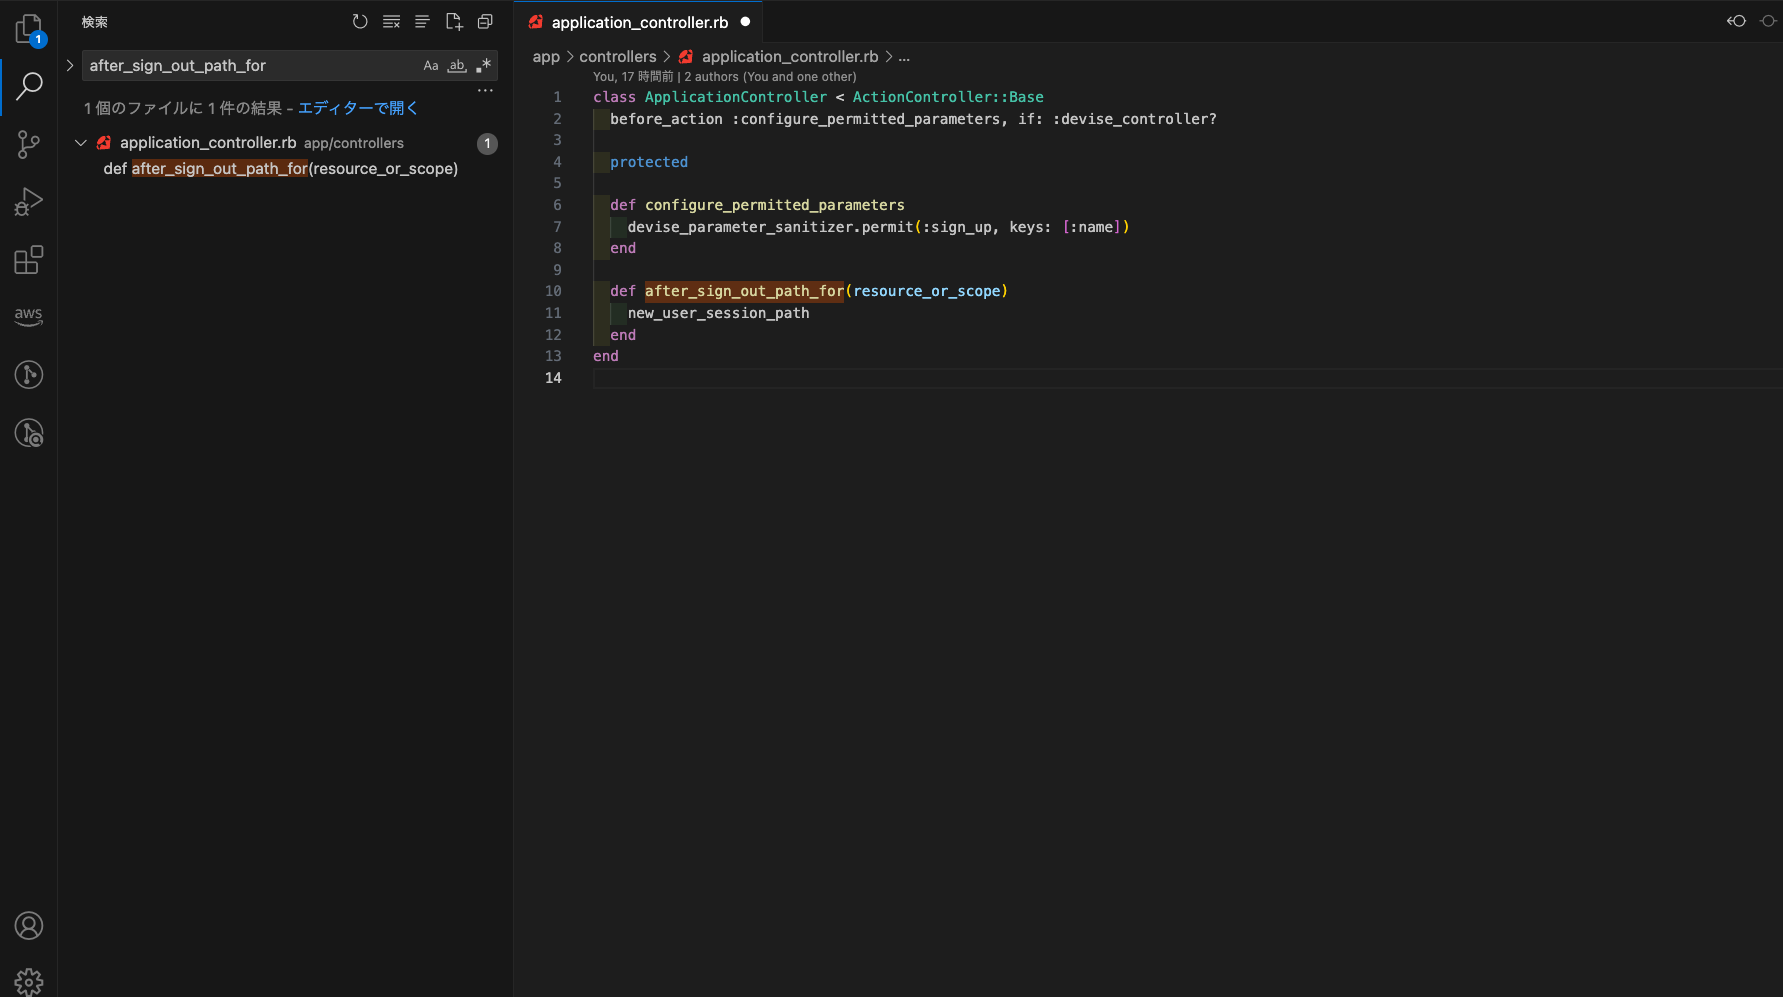The width and height of the screenshot is (1783, 997).
Task: Click the エディターで開く link
Action: tap(357, 108)
